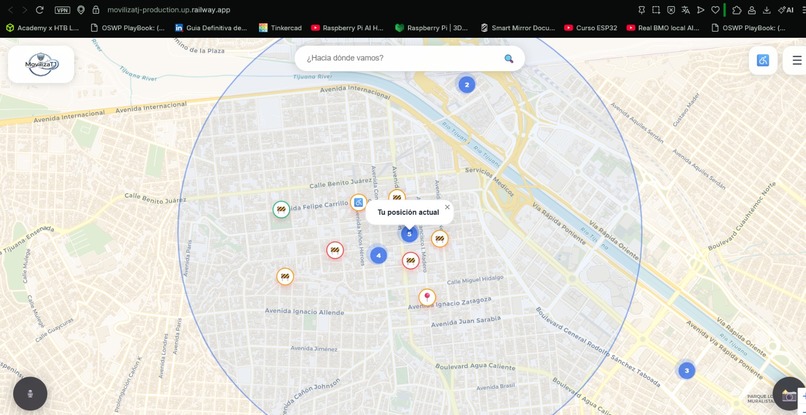Open the wheelchair accessibility mode button
The height and width of the screenshot is (415, 806).
[x=763, y=60]
